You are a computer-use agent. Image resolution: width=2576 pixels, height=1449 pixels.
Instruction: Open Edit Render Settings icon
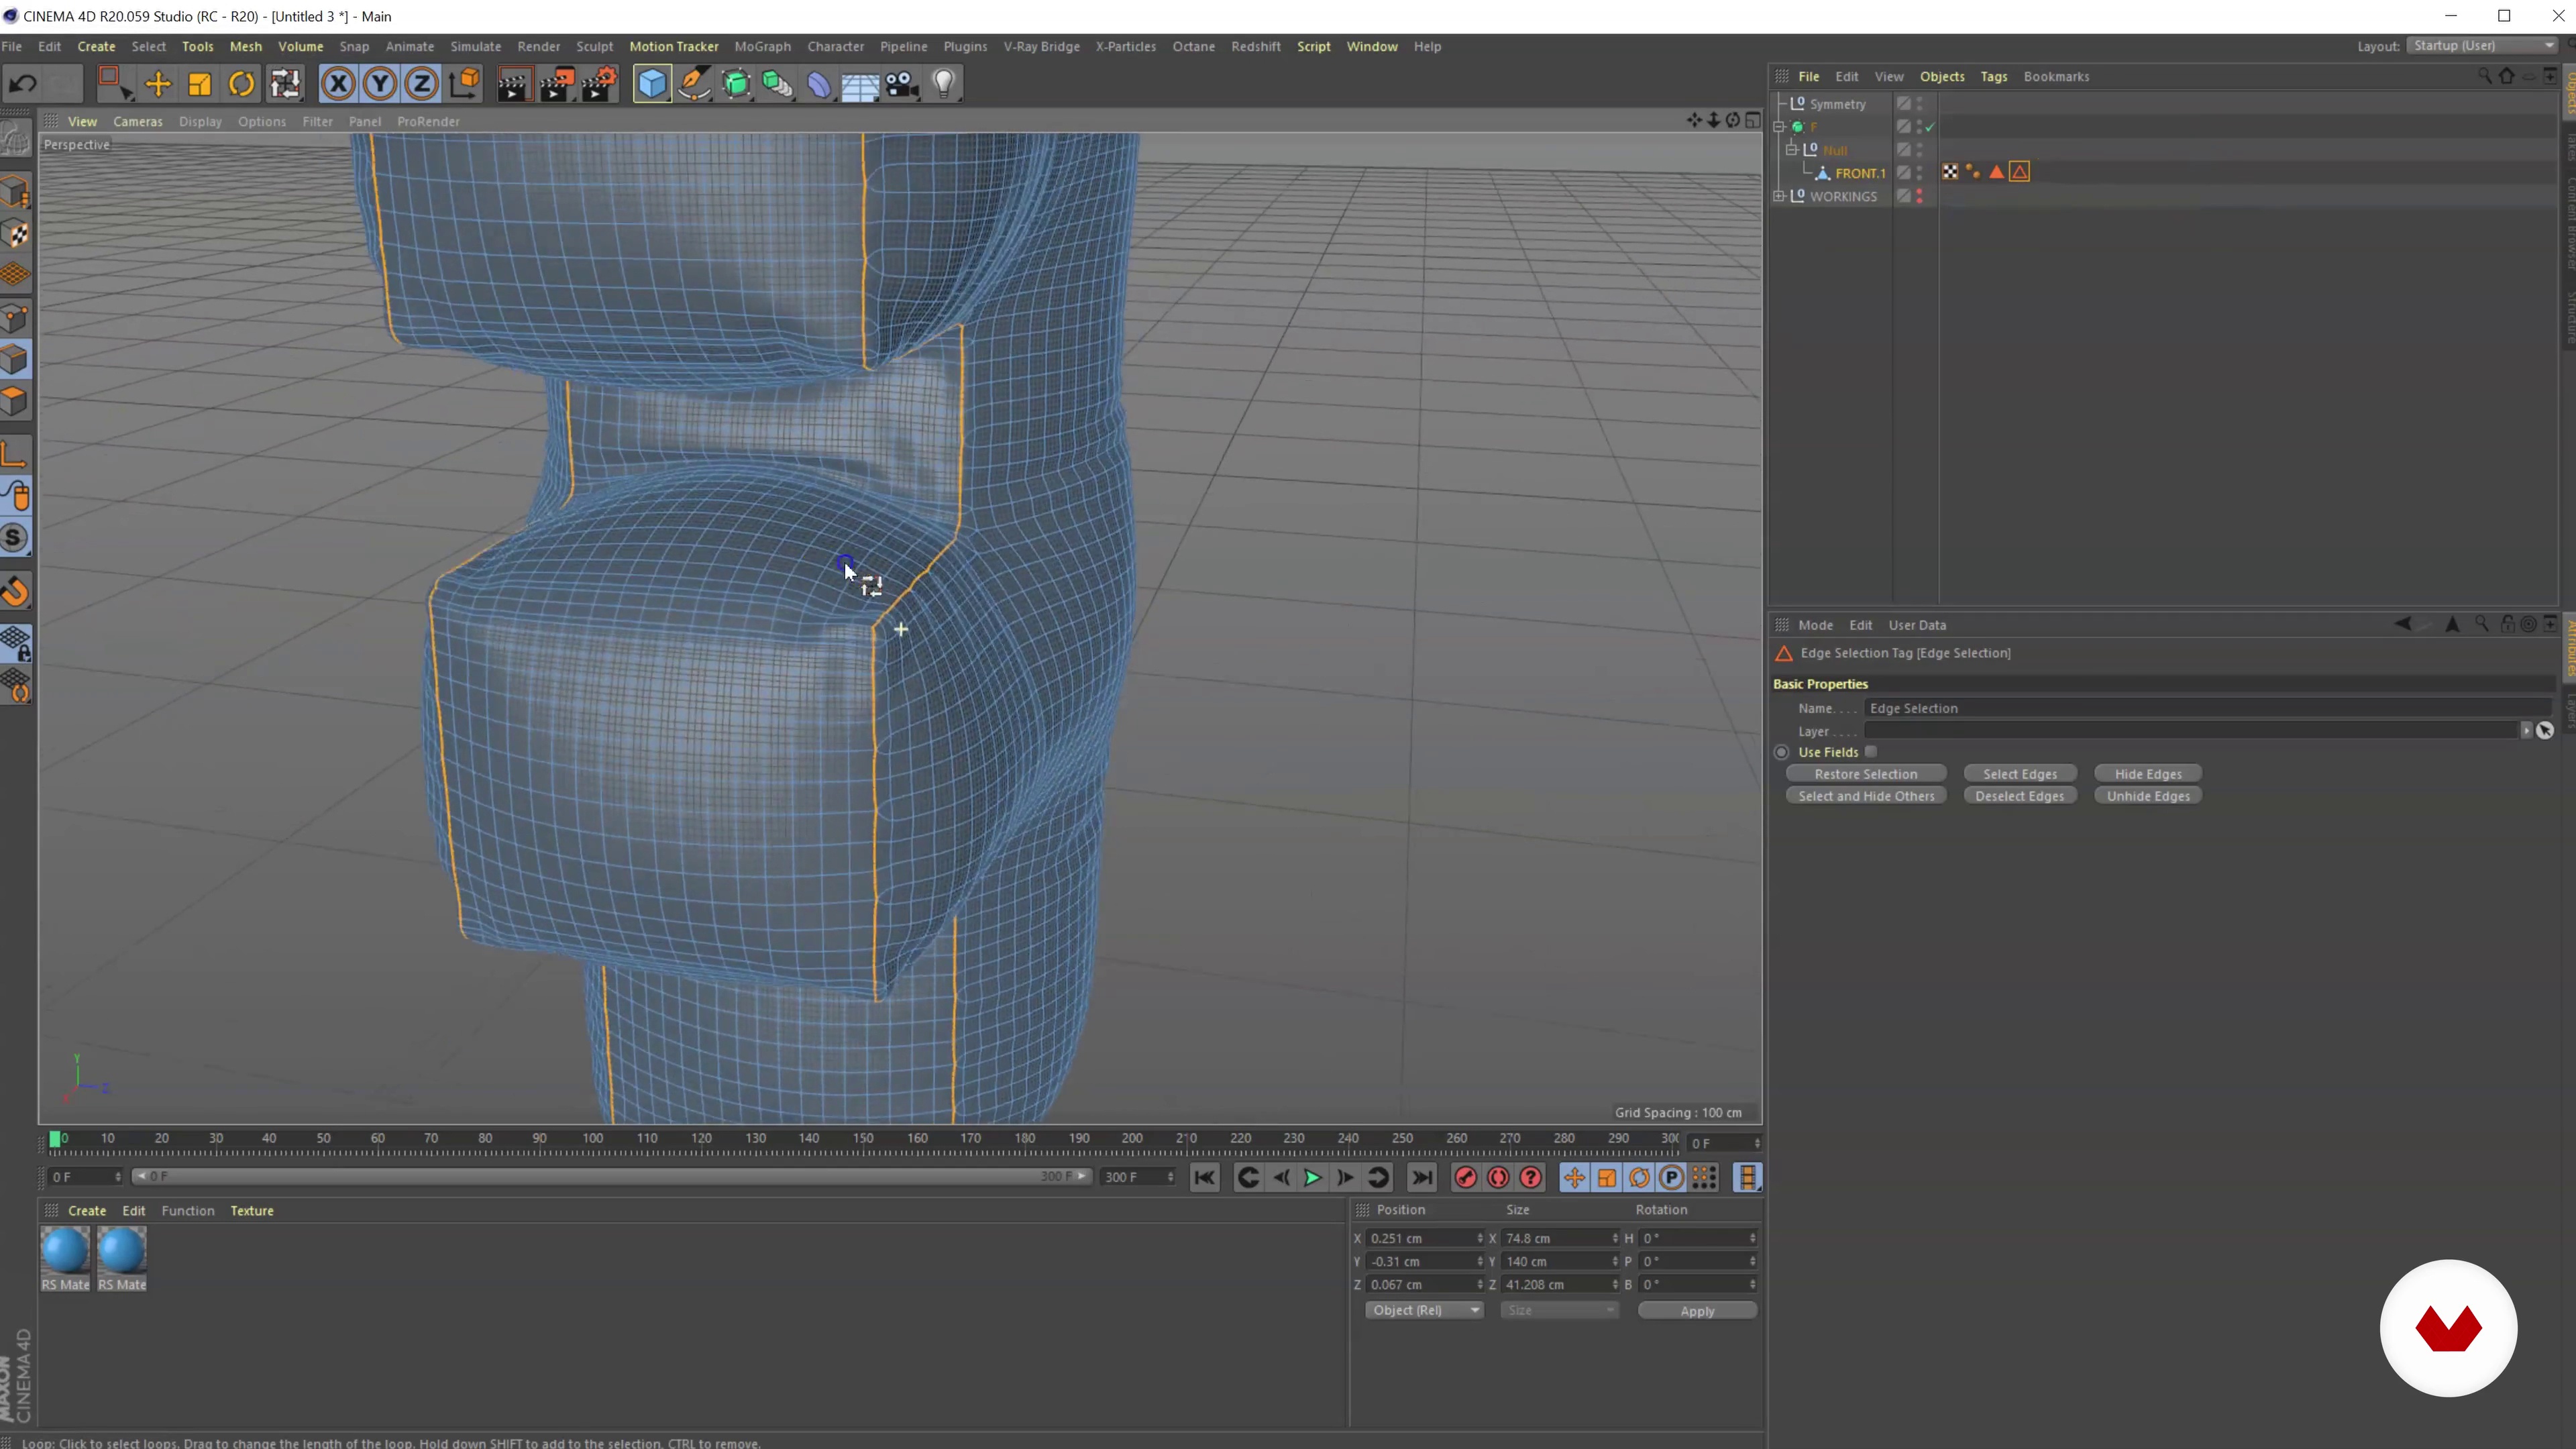pos(600,84)
